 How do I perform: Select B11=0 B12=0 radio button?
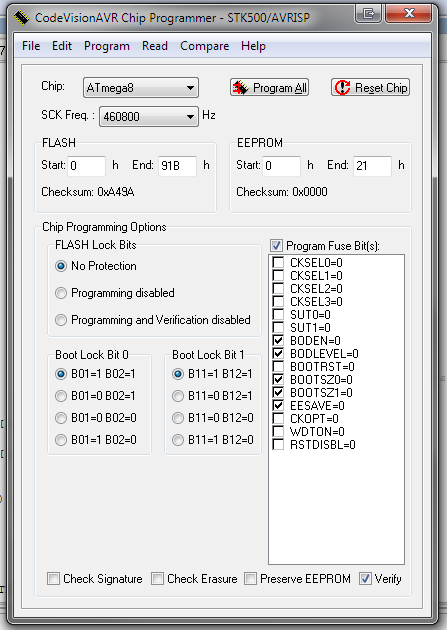point(178,418)
